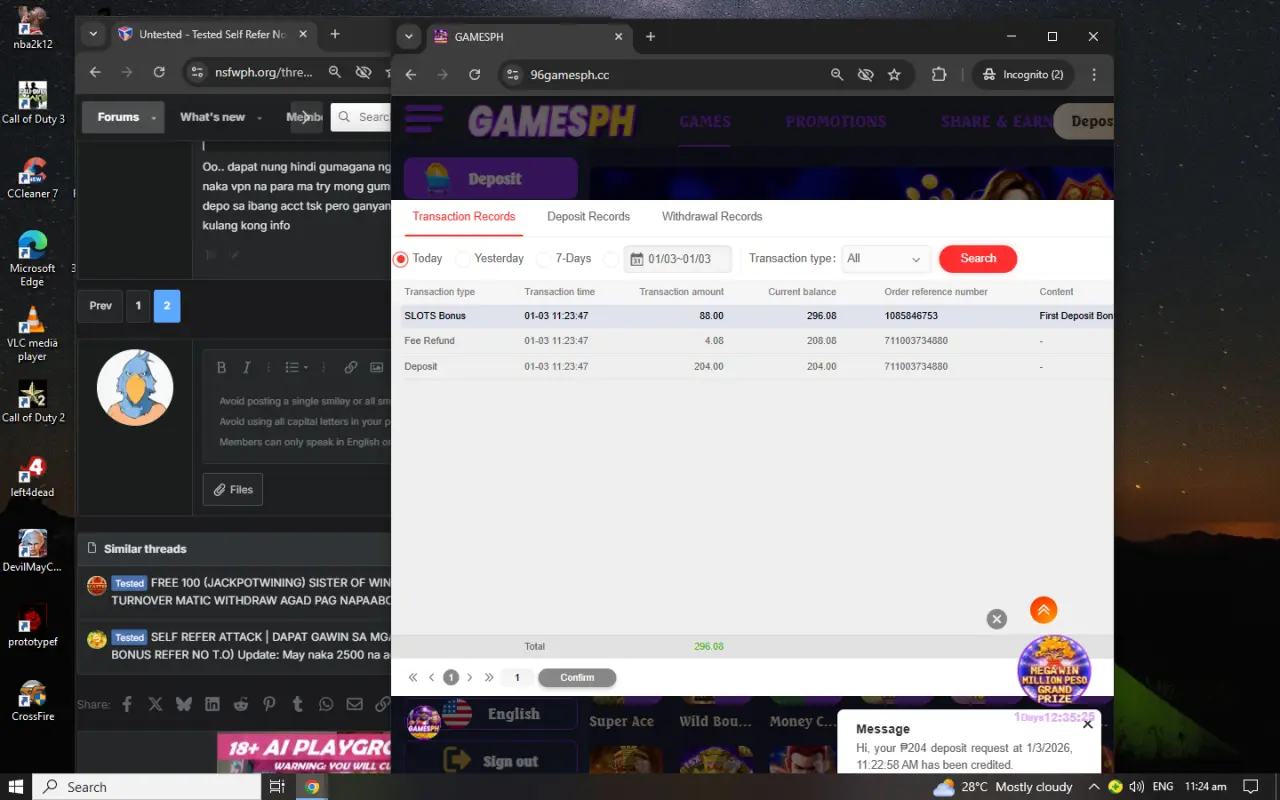Image resolution: width=1280 pixels, height=800 pixels.
Task: Open the nba2k12 desktop shortcut
Action: [32, 28]
